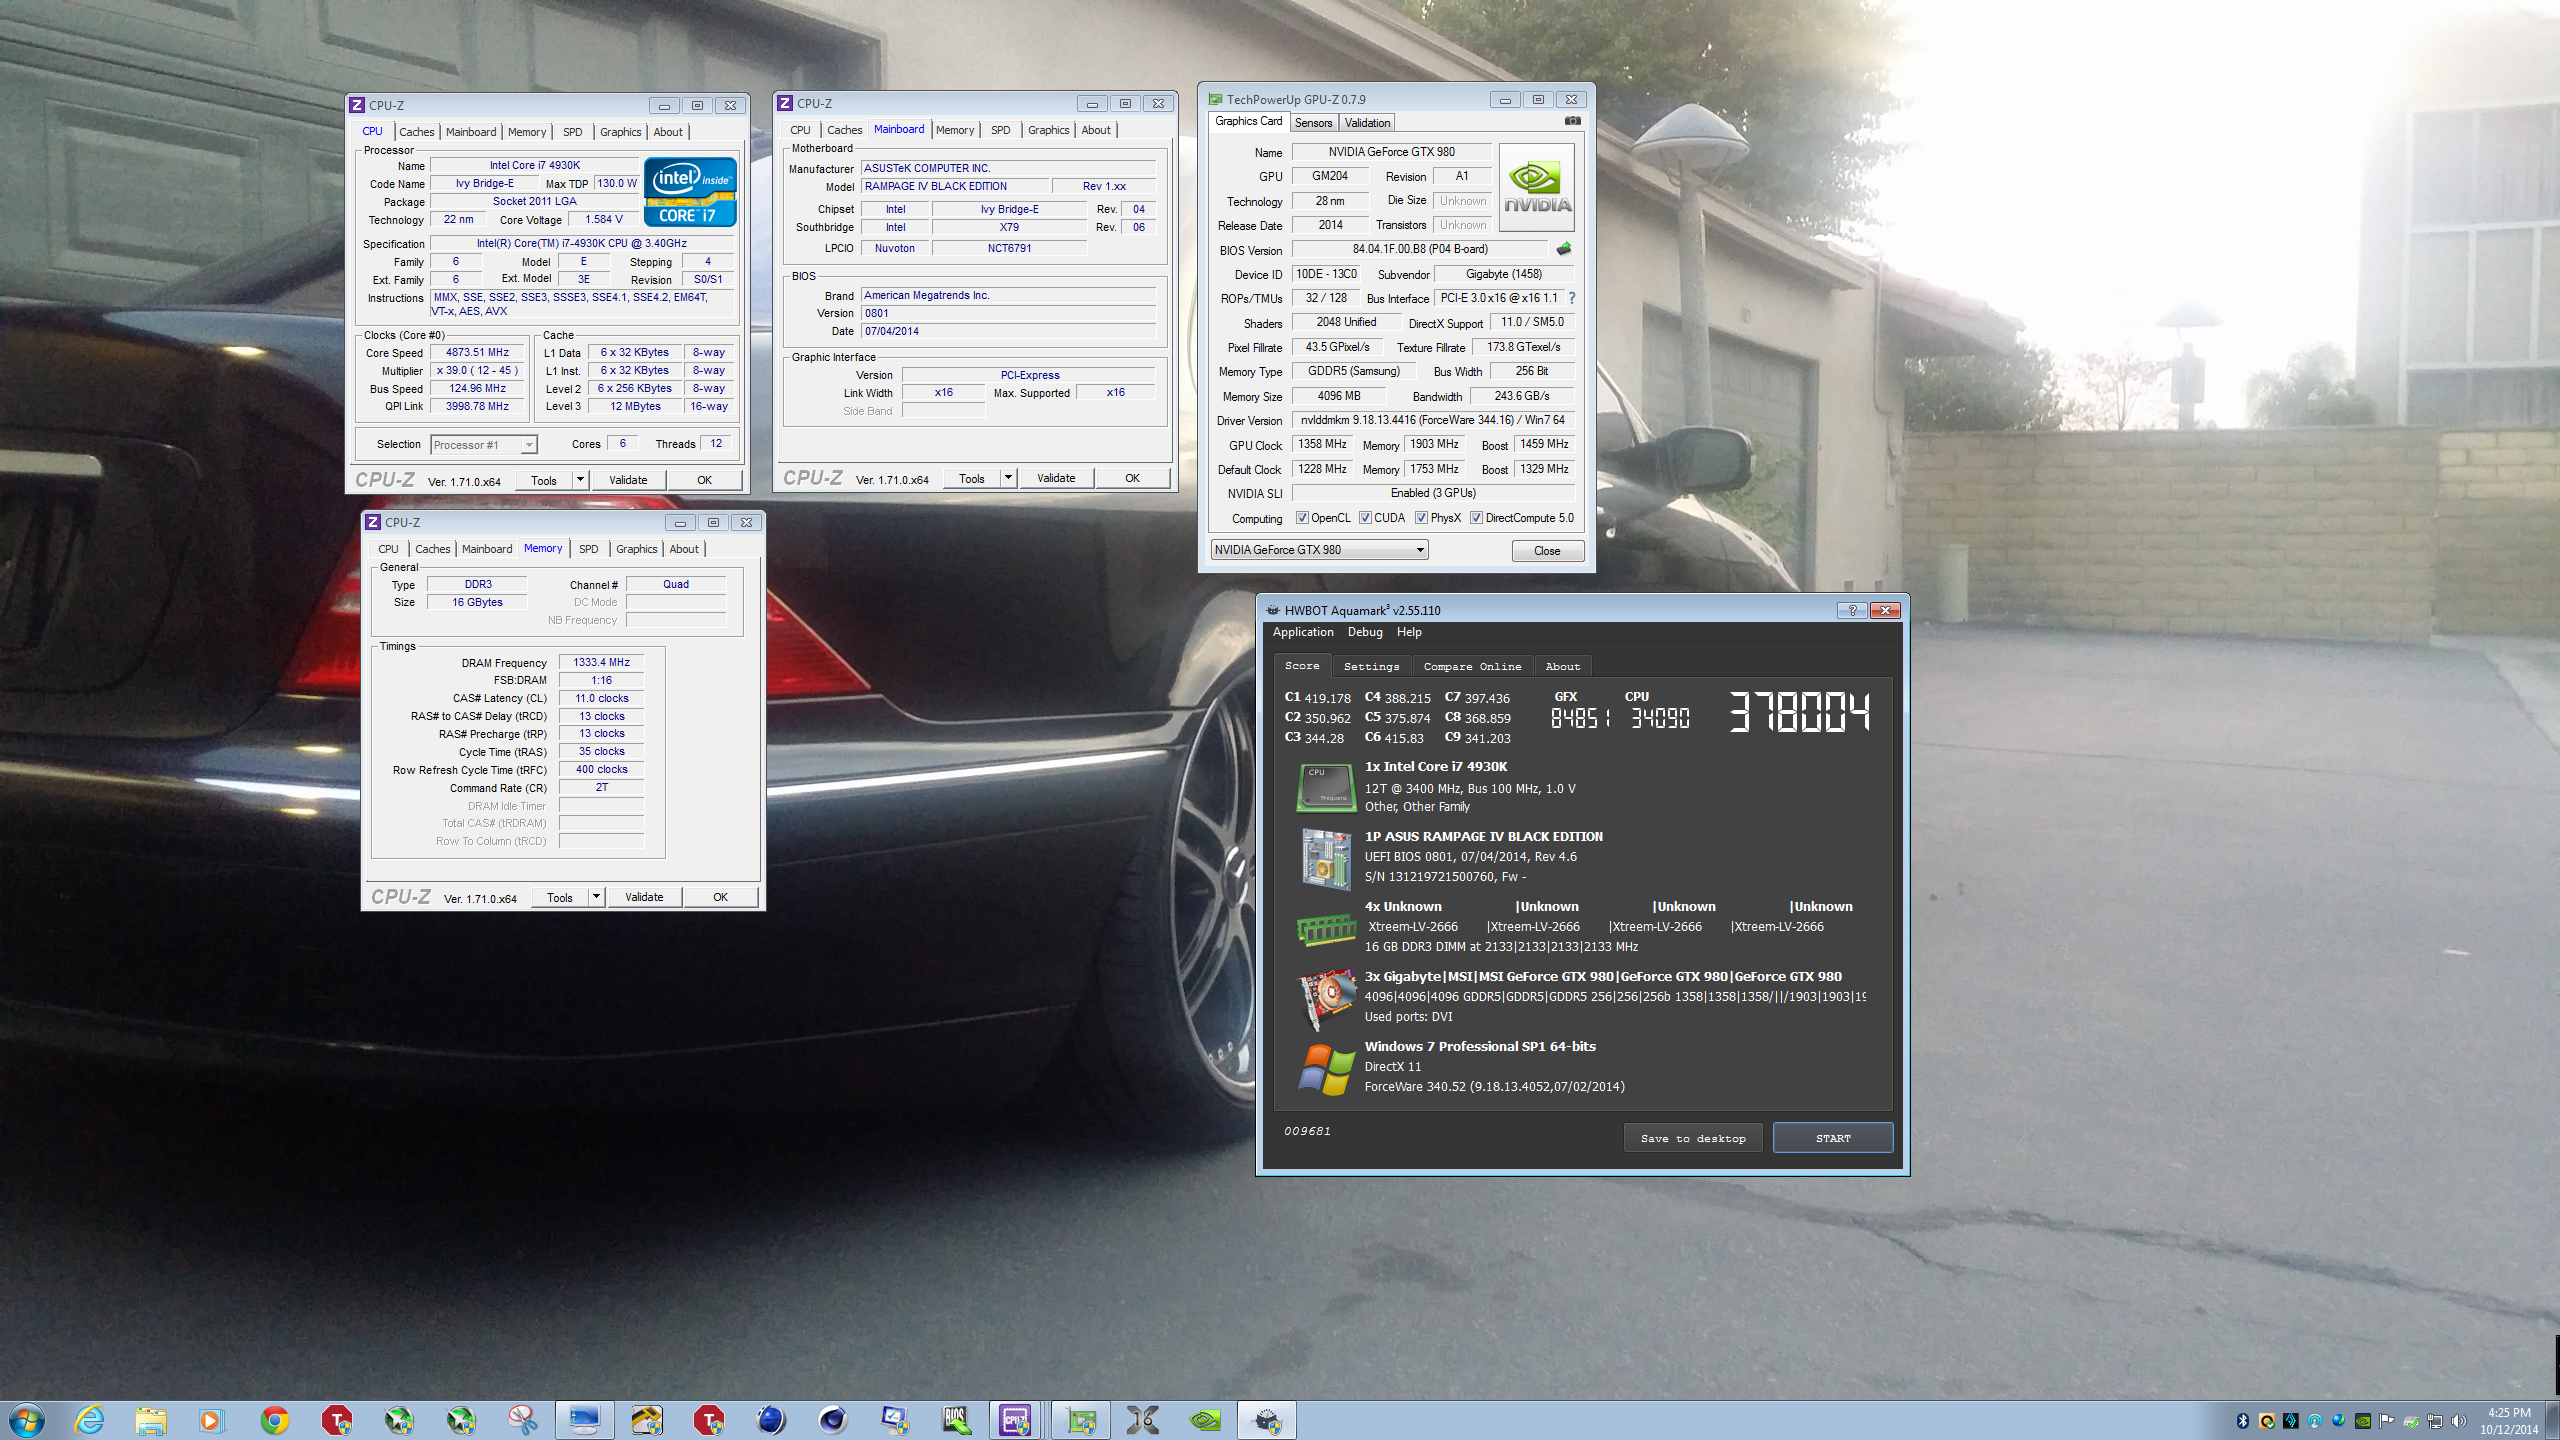Open the Caches tab in the CPU-Z CPU window
2560x1440 pixels.
[x=416, y=132]
